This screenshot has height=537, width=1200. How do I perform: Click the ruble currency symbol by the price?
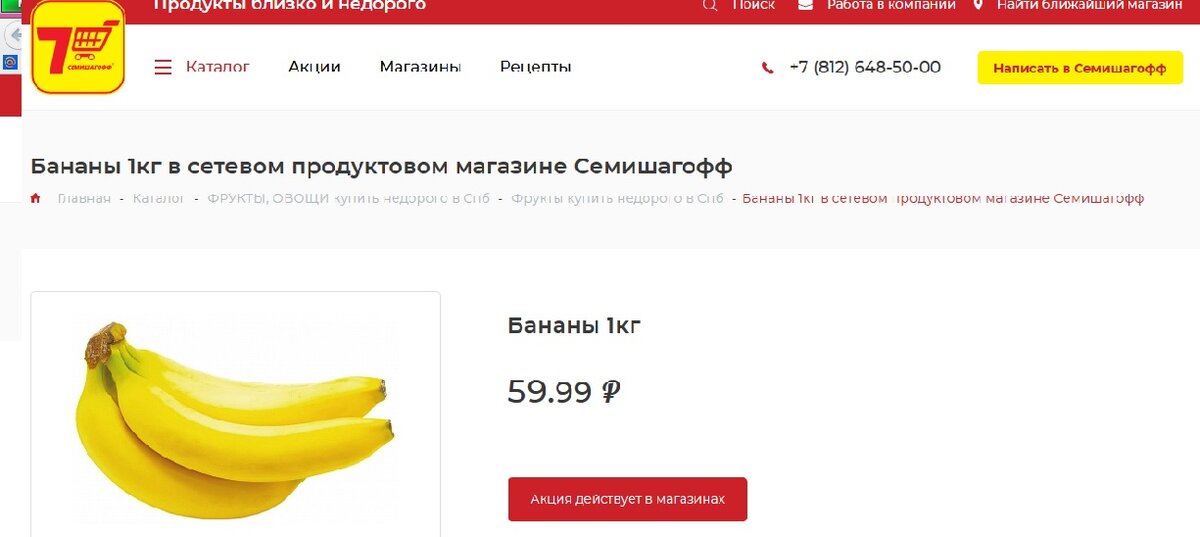point(610,391)
